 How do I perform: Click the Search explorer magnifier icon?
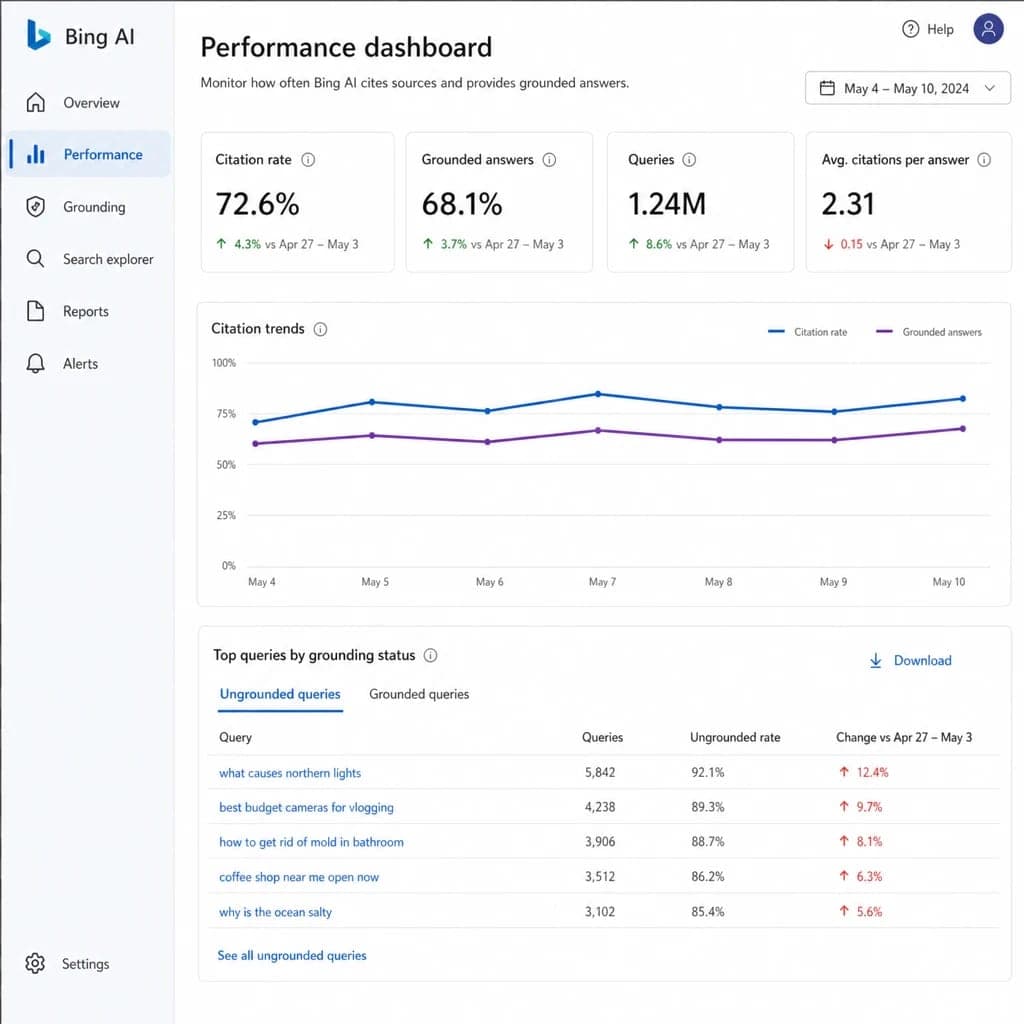35,259
